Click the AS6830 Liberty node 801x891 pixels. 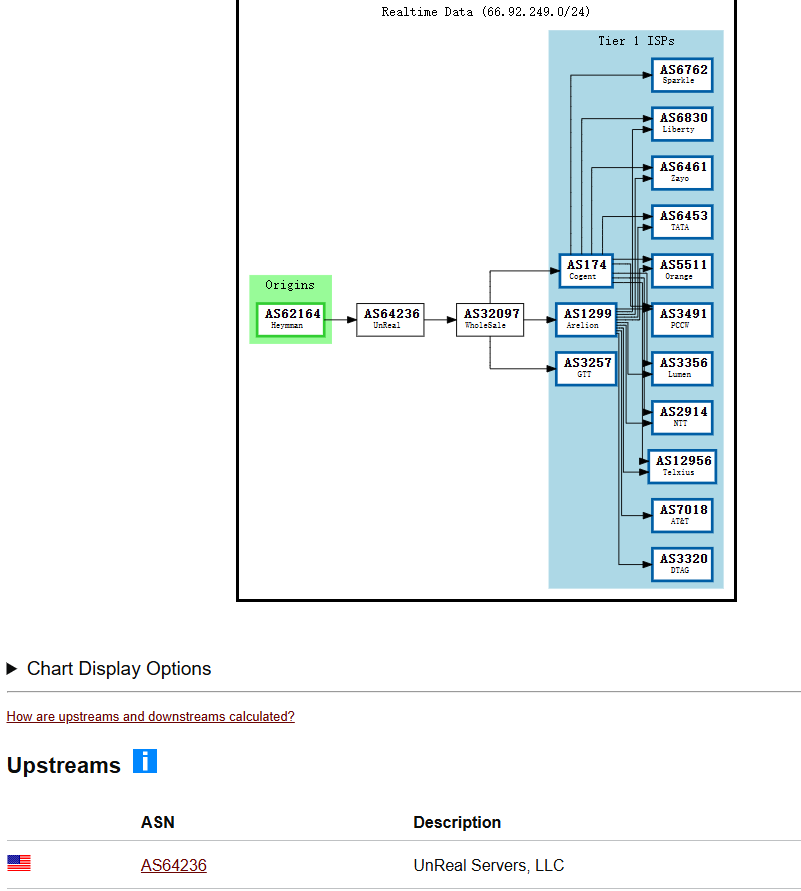click(x=682, y=124)
